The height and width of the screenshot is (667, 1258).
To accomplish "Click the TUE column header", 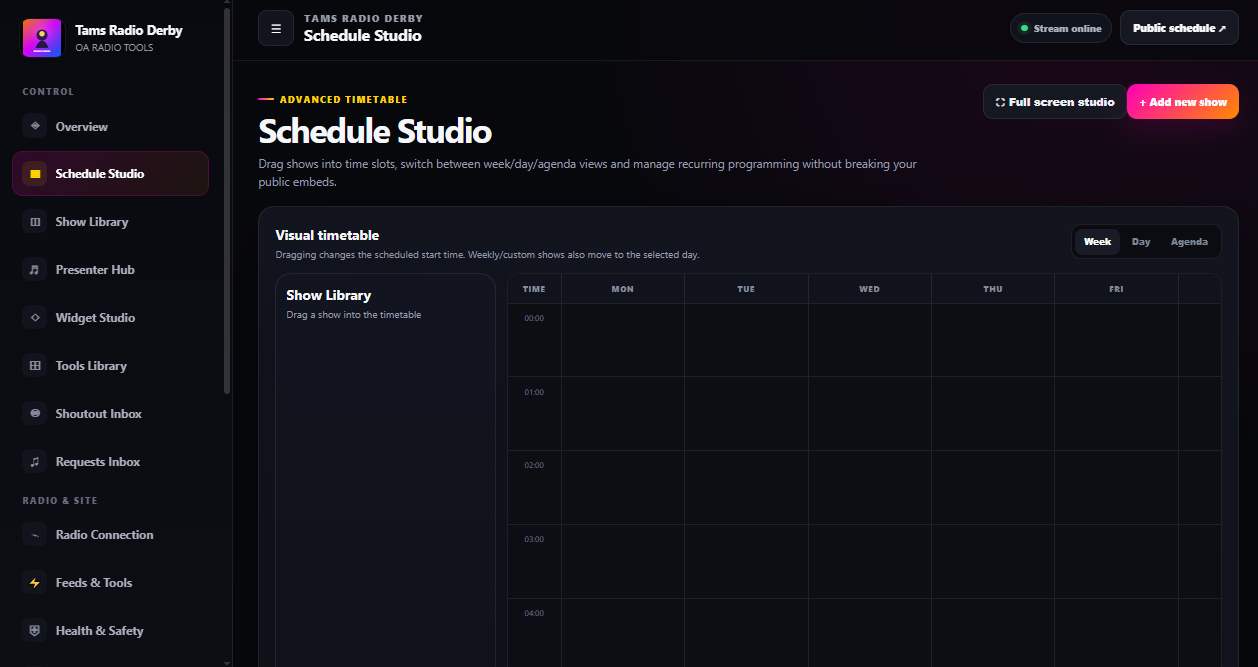I will [746, 289].
